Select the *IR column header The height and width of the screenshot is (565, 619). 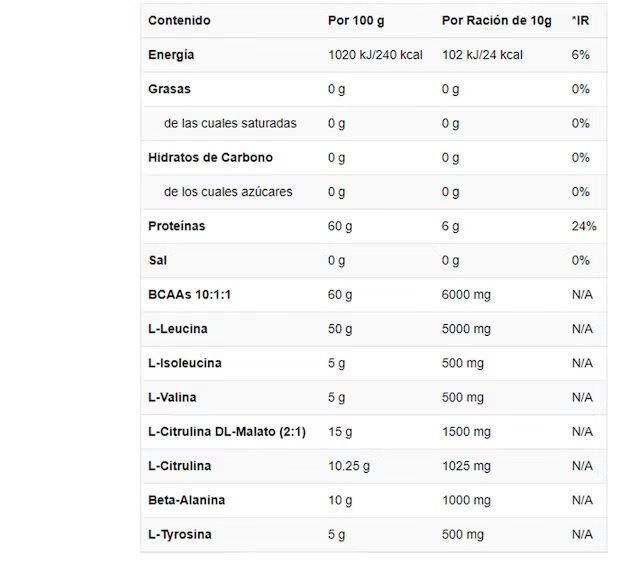(x=580, y=21)
